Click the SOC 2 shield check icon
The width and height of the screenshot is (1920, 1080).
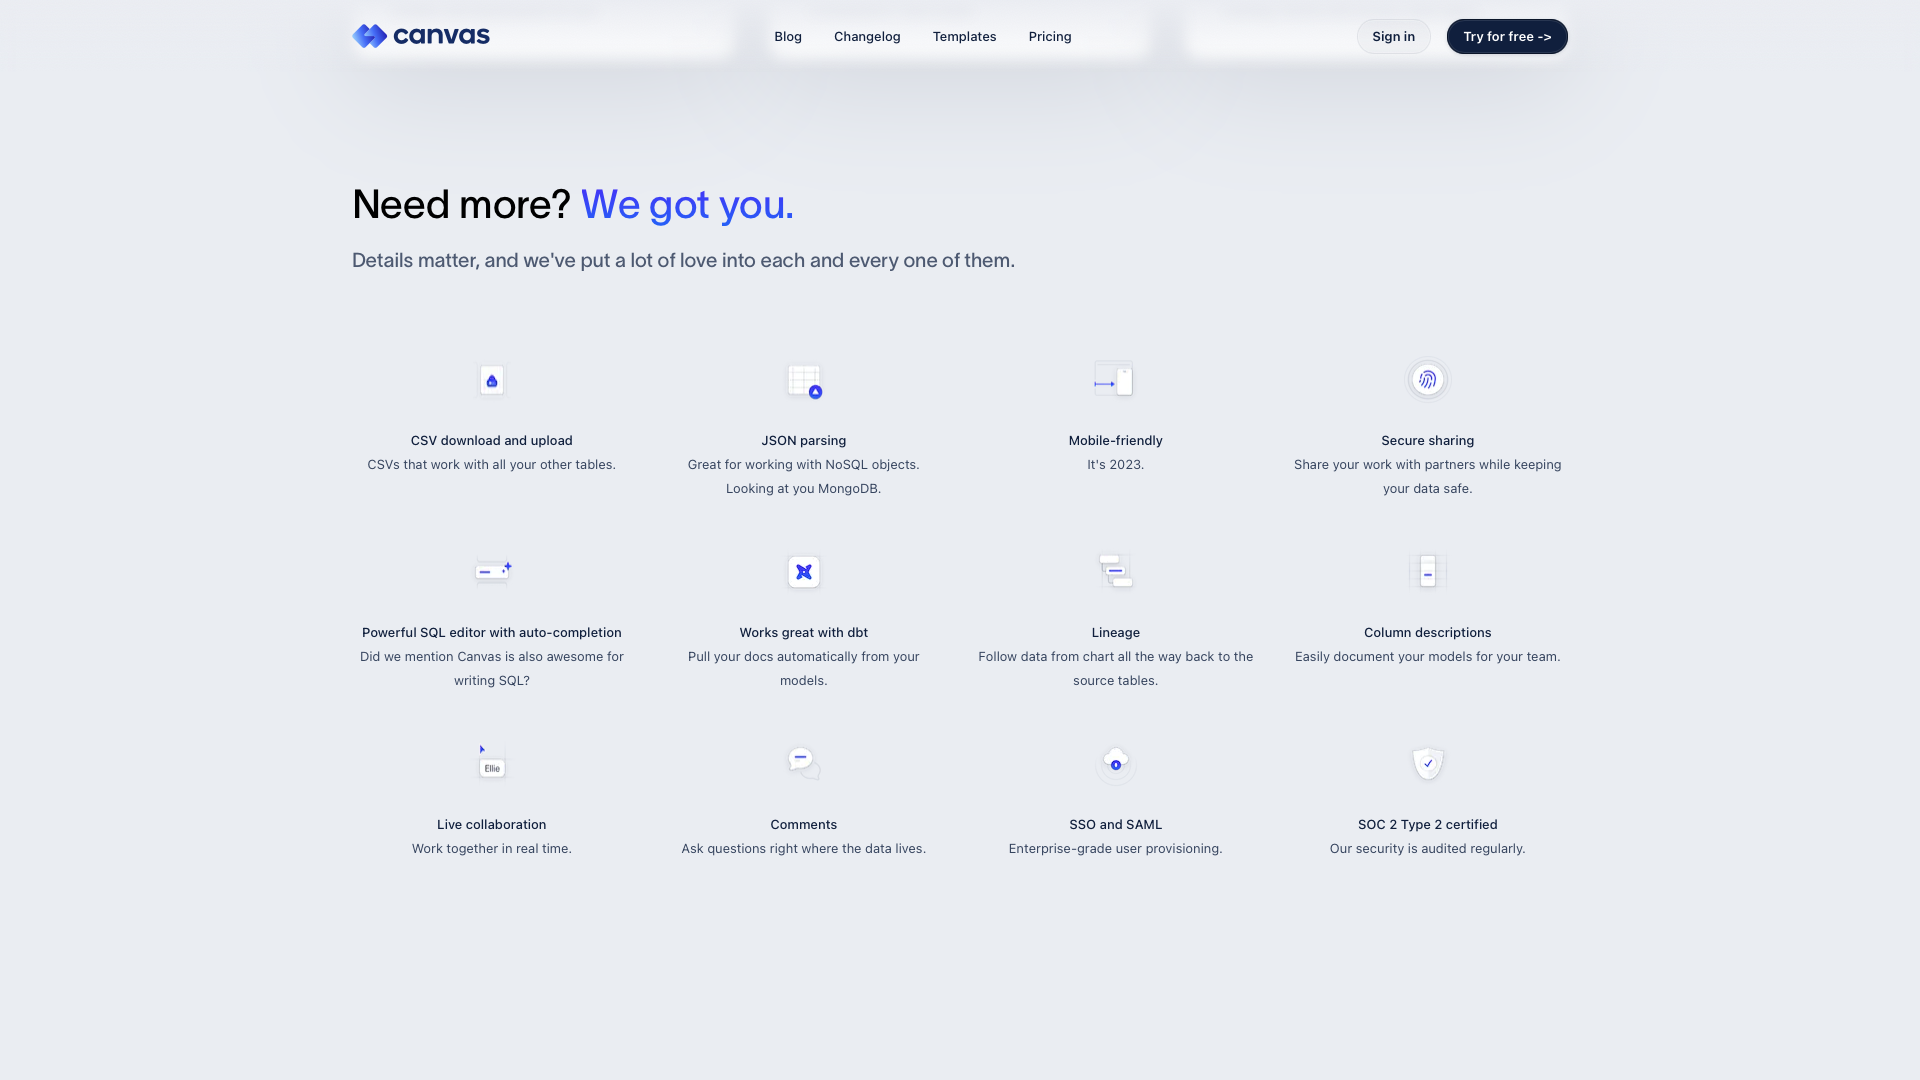click(x=1428, y=763)
